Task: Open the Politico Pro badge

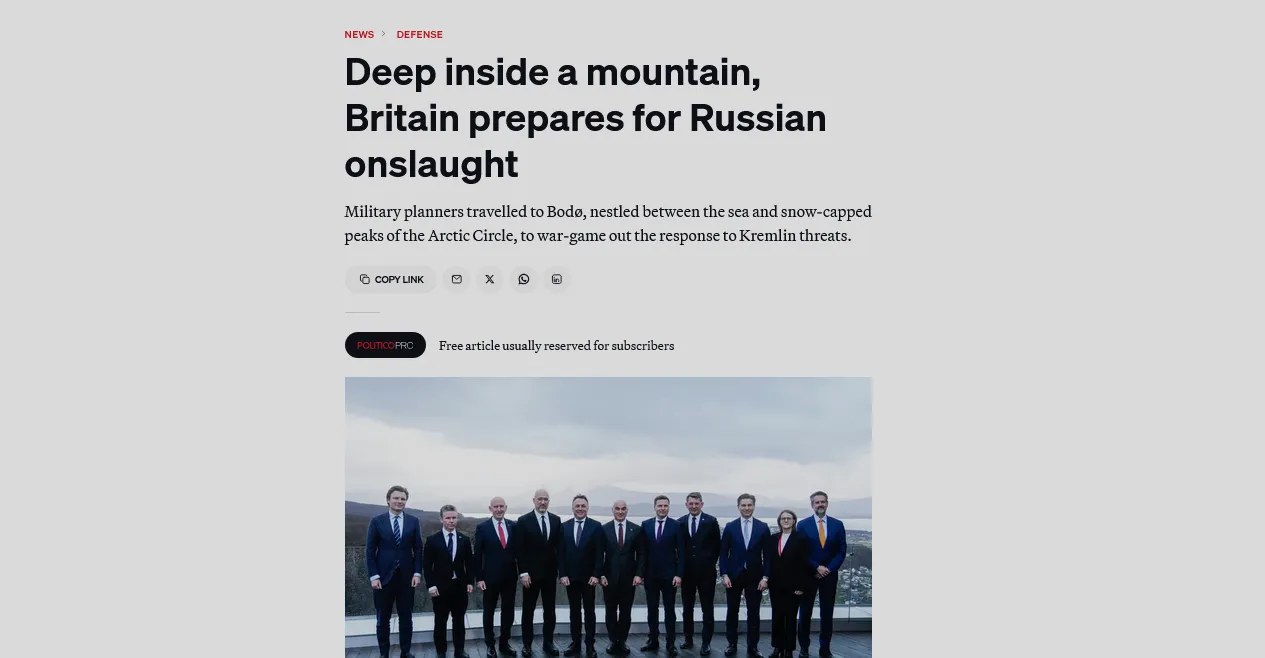Action: click(x=385, y=345)
